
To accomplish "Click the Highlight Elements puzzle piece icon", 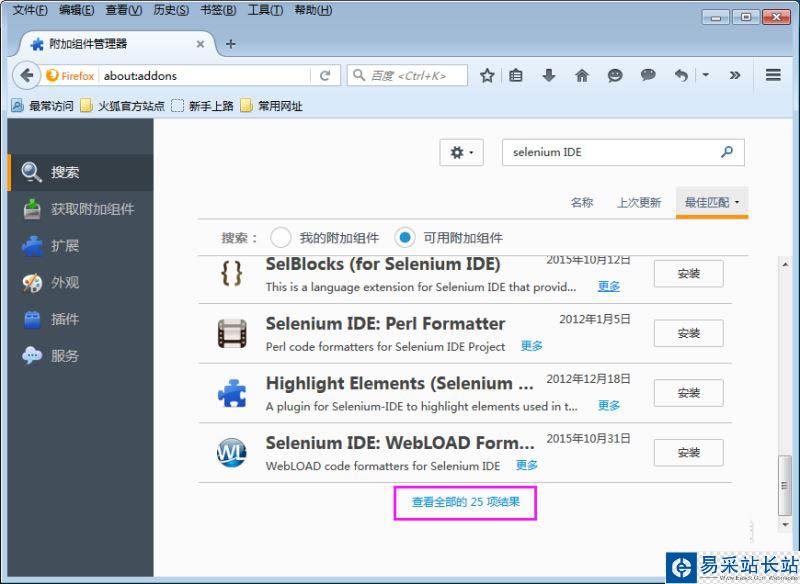I will (232, 393).
